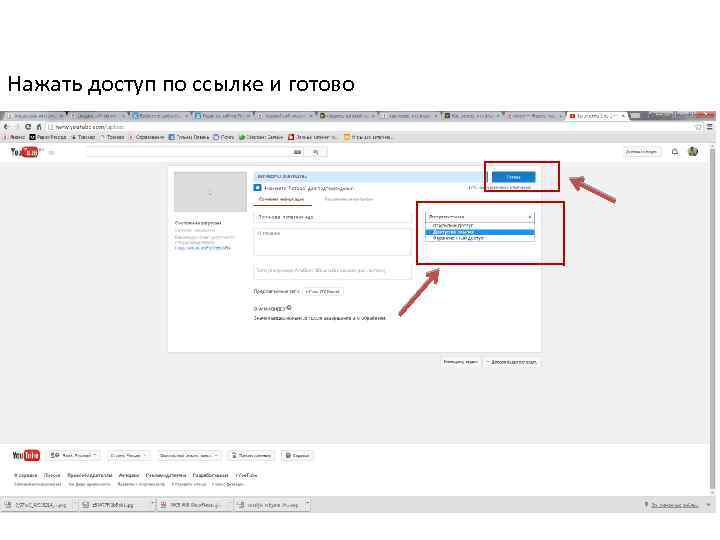Click the address bar showing youtube.com/upload
The image size is (720, 540).
(367, 127)
